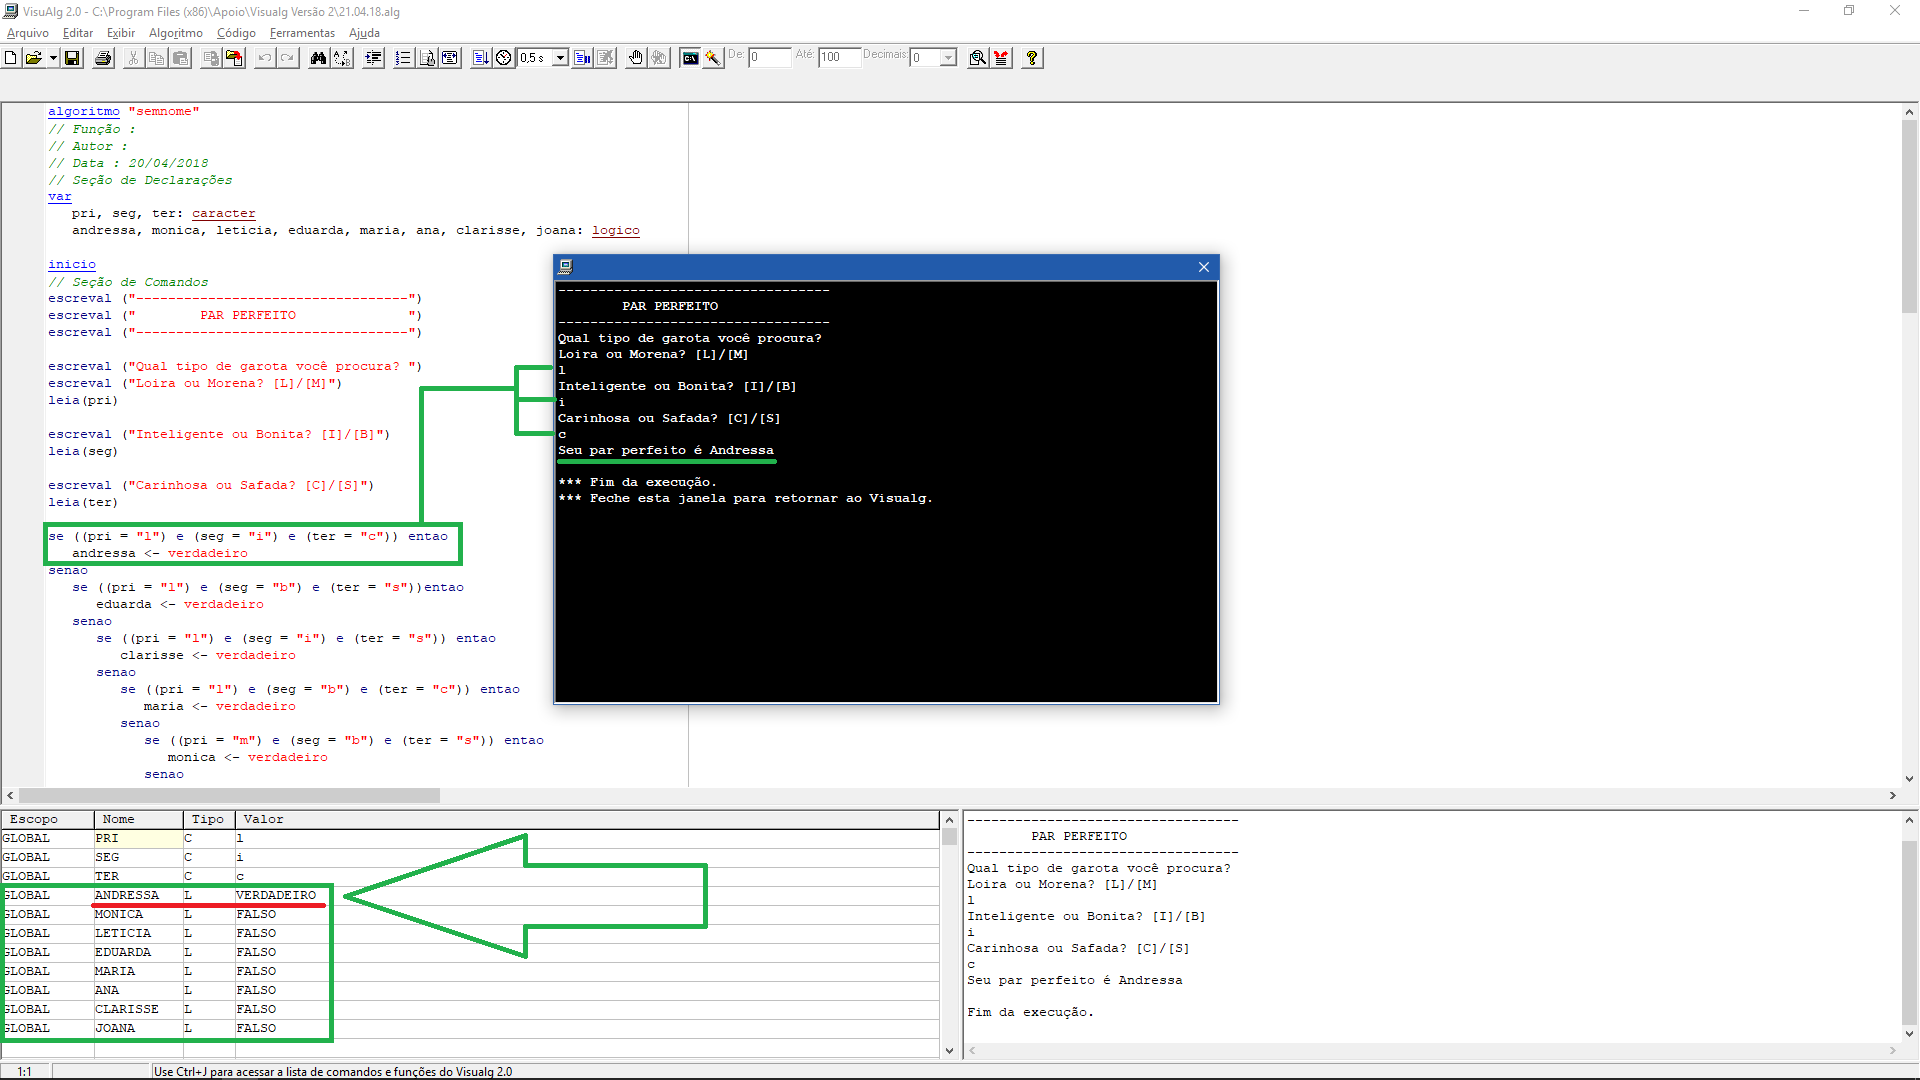Open the Find and Replace tool
Image resolution: width=1920 pixels, height=1080 pixels.
342,58
